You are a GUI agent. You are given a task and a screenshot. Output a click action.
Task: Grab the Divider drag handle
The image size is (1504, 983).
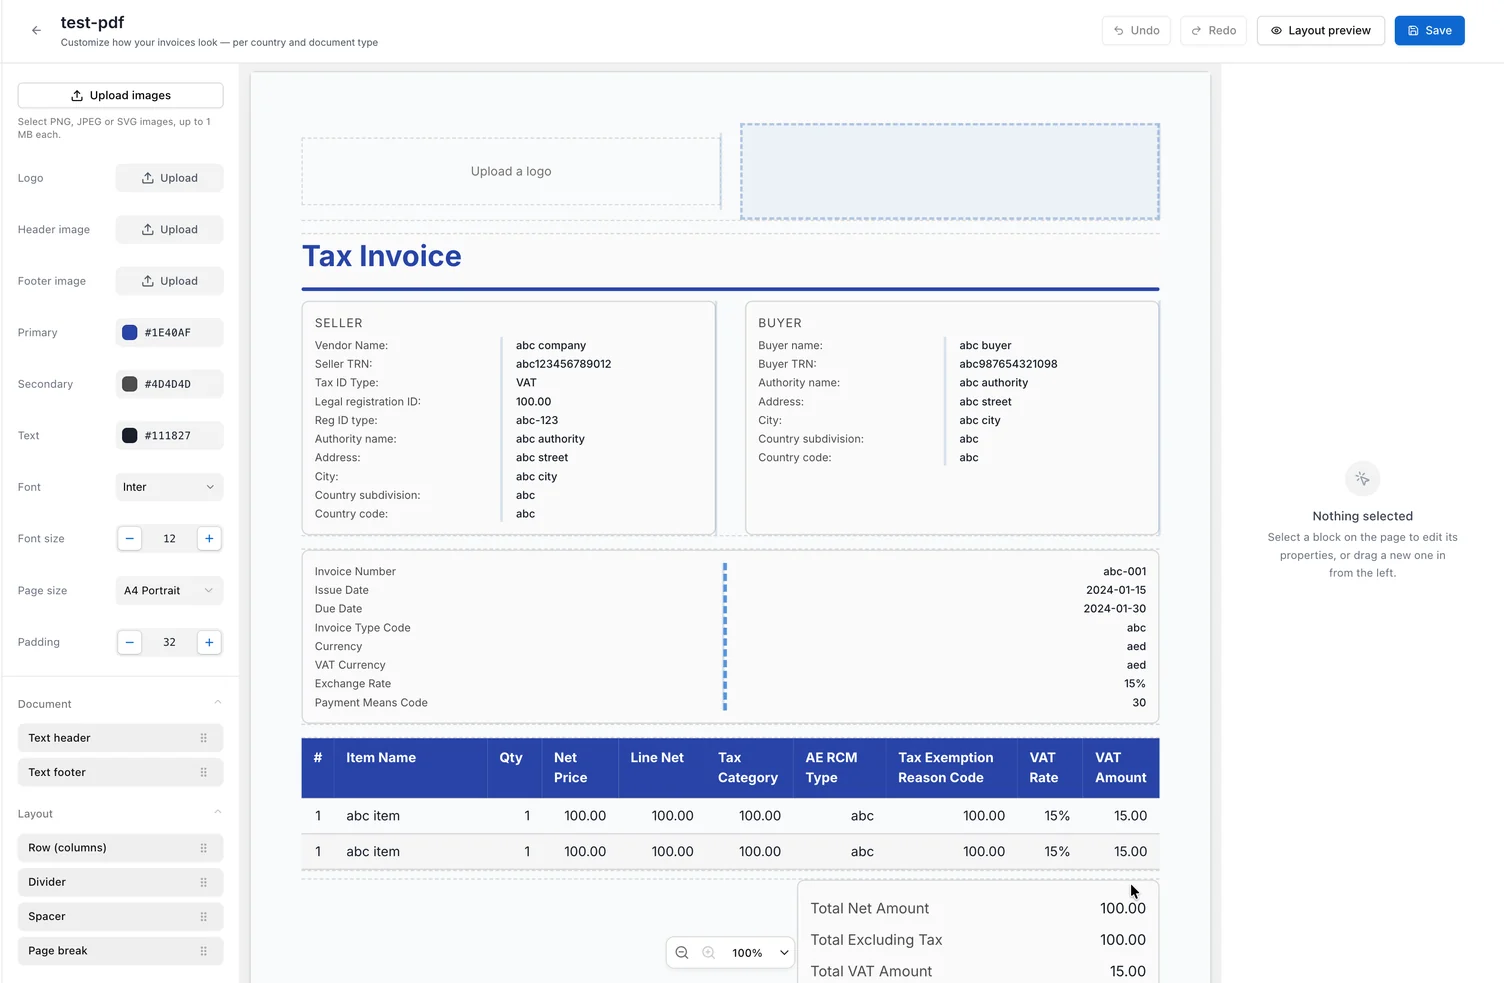pyautogui.click(x=204, y=882)
